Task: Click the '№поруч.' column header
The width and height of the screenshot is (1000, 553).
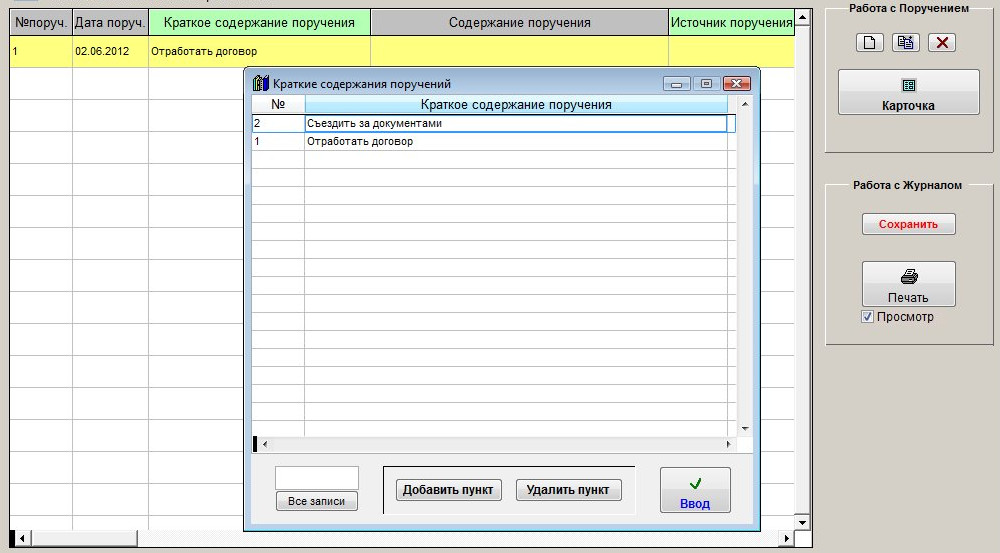Action: 41,23
